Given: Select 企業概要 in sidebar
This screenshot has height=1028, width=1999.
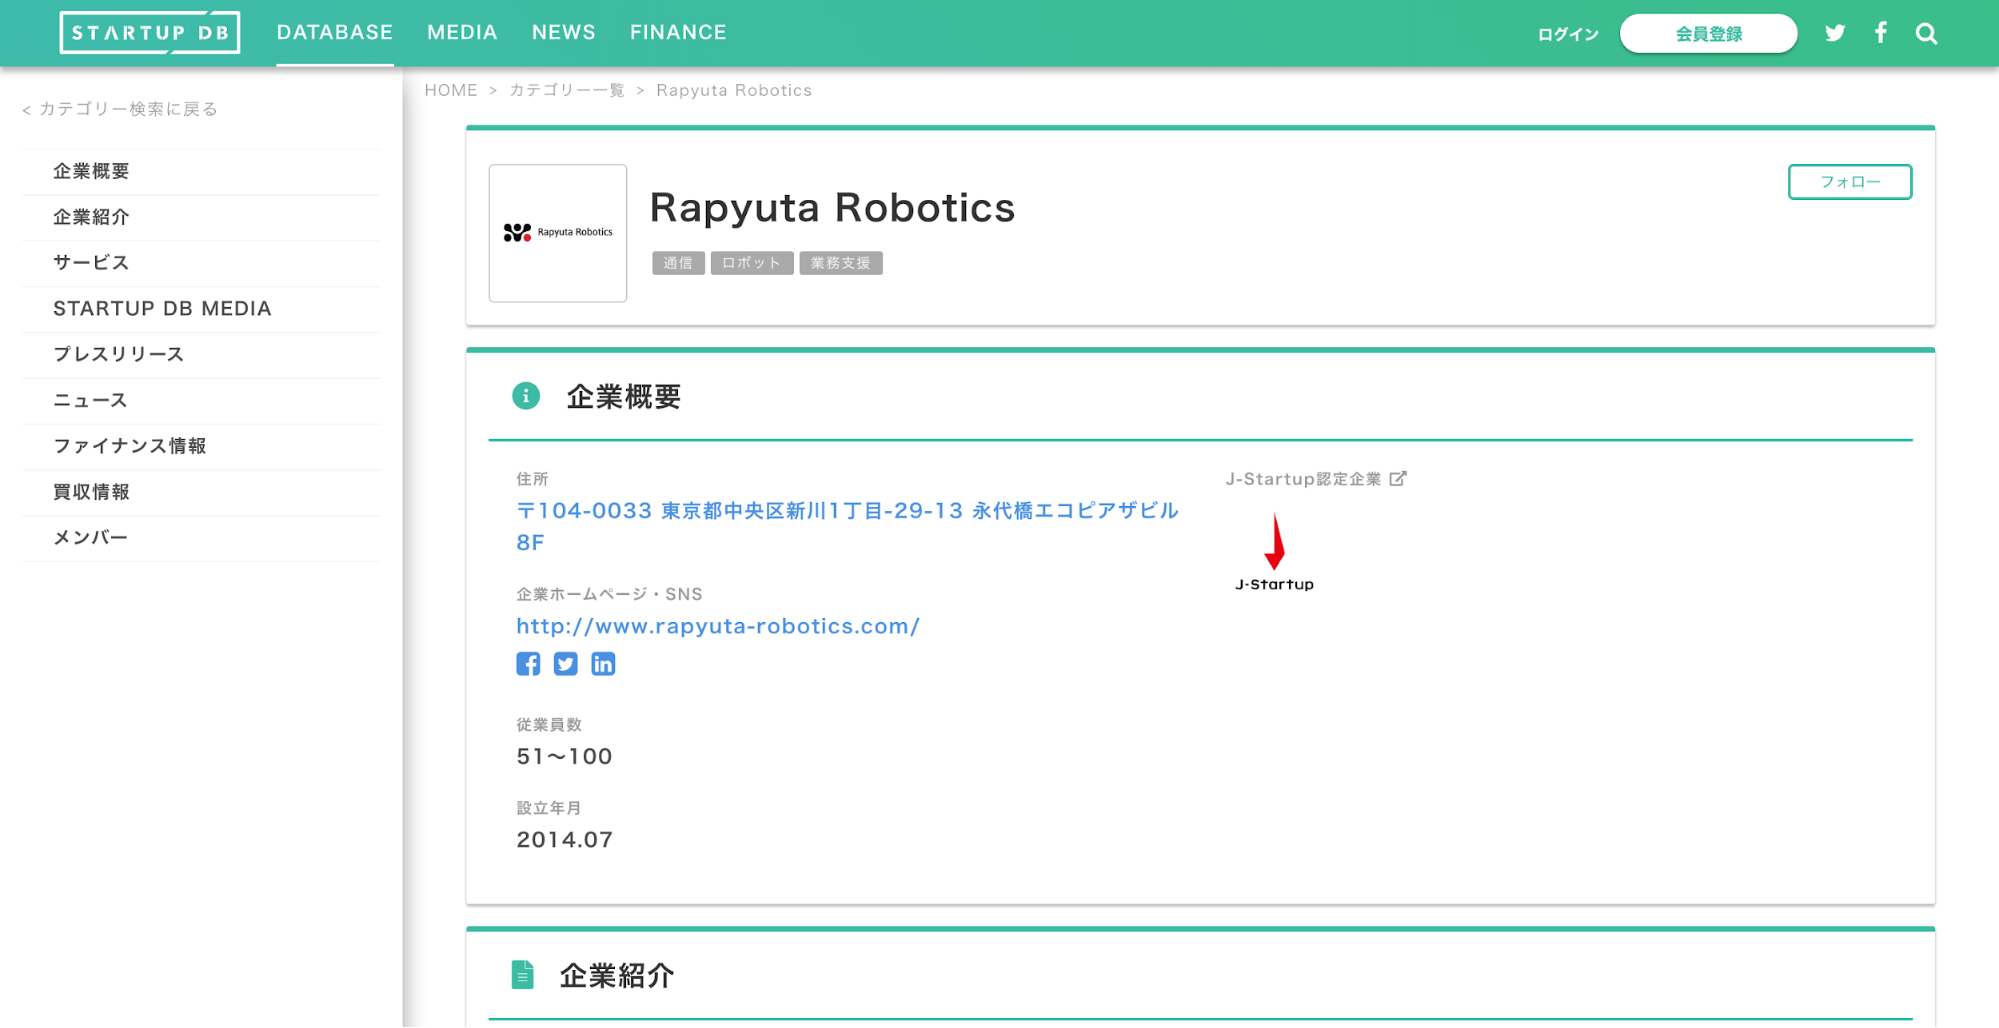Looking at the screenshot, I should pyautogui.click(x=201, y=172).
